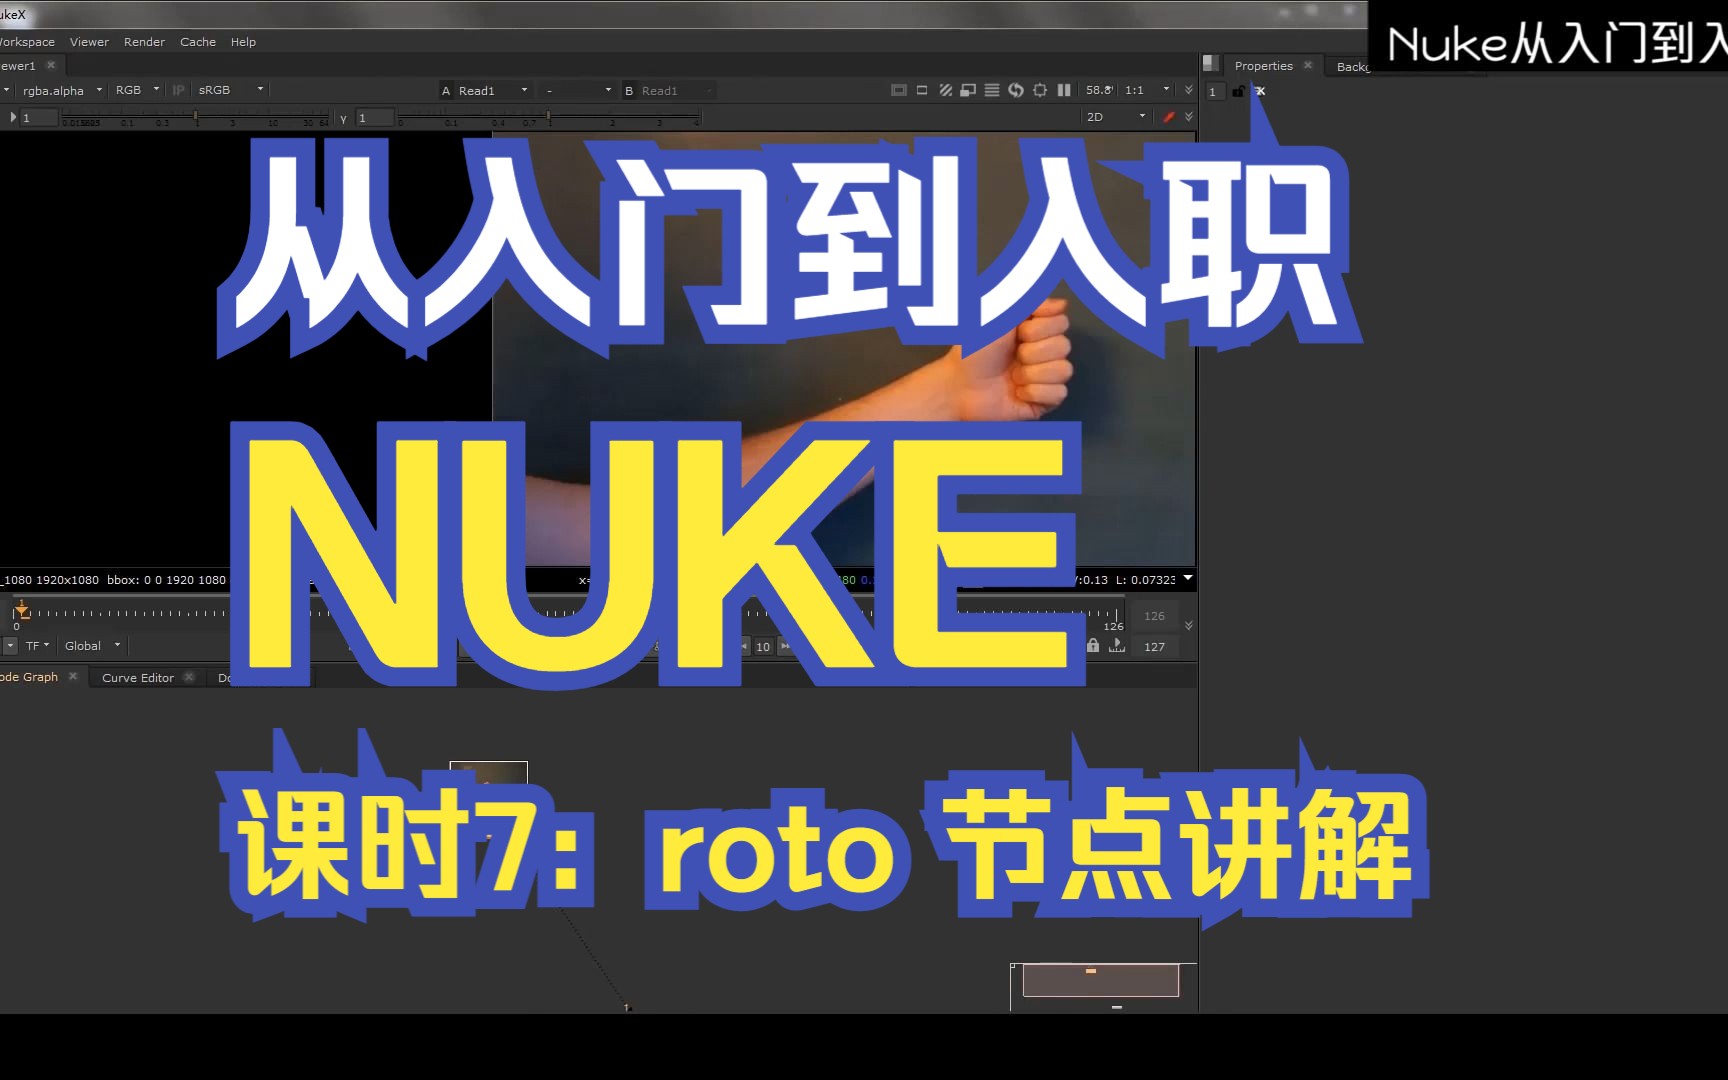Viewport: 1728px width, 1080px height.
Task: Switch to the Curve Editor tab
Action: (x=138, y=678)
